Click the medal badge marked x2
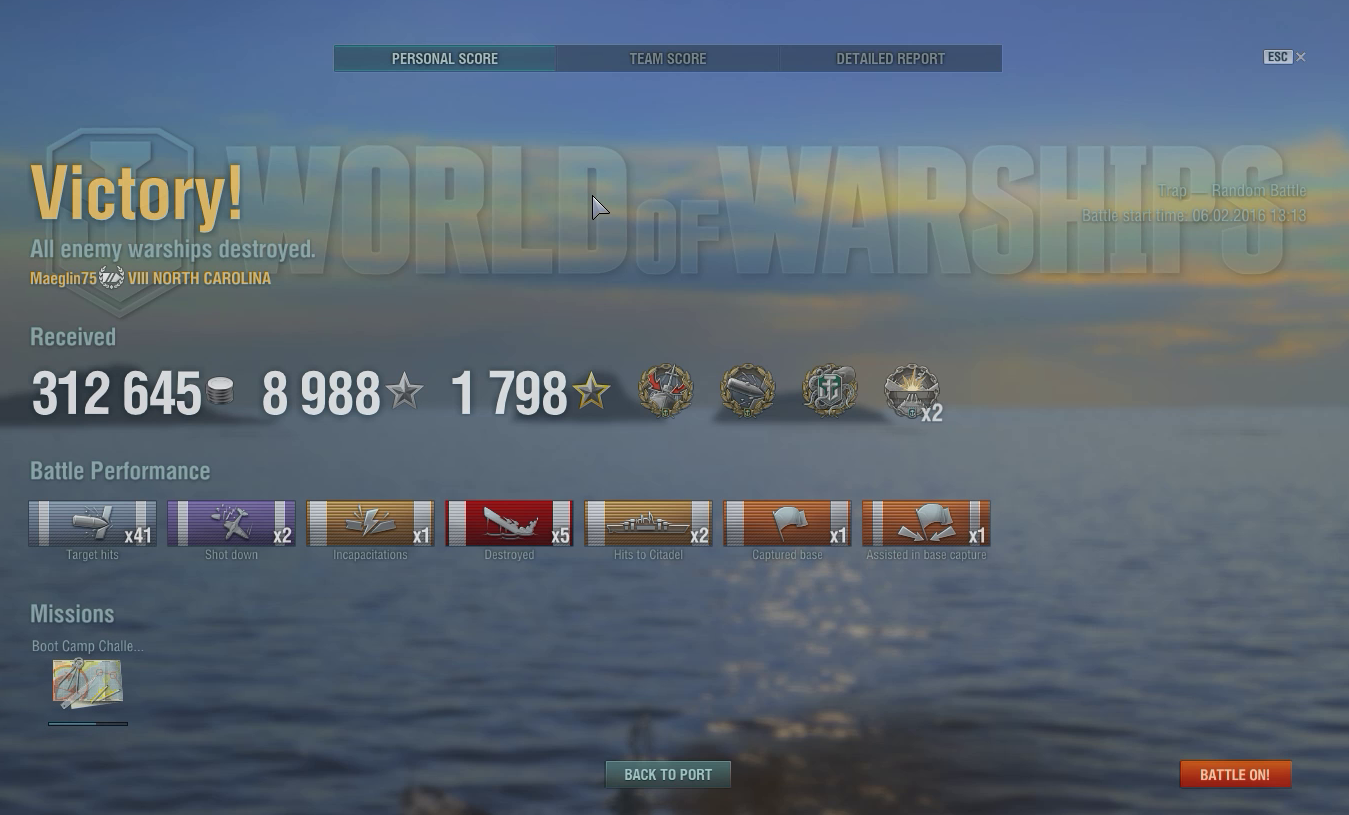 point(913,392)
